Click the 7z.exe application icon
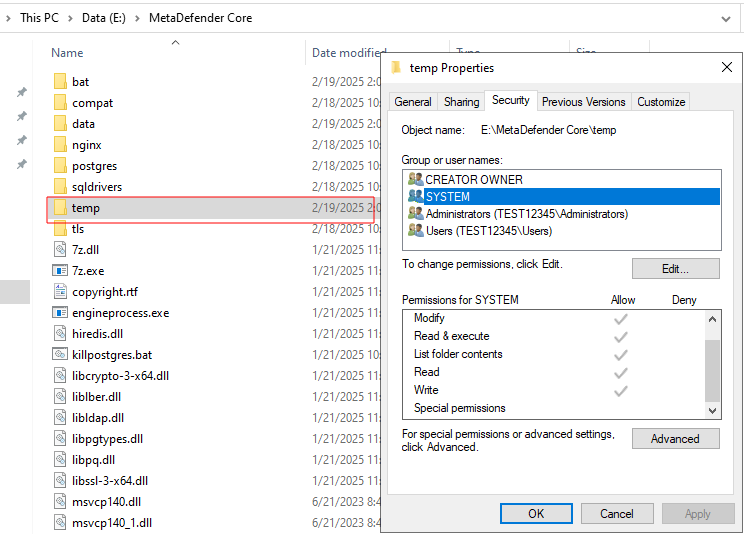 tap(60, 271)
